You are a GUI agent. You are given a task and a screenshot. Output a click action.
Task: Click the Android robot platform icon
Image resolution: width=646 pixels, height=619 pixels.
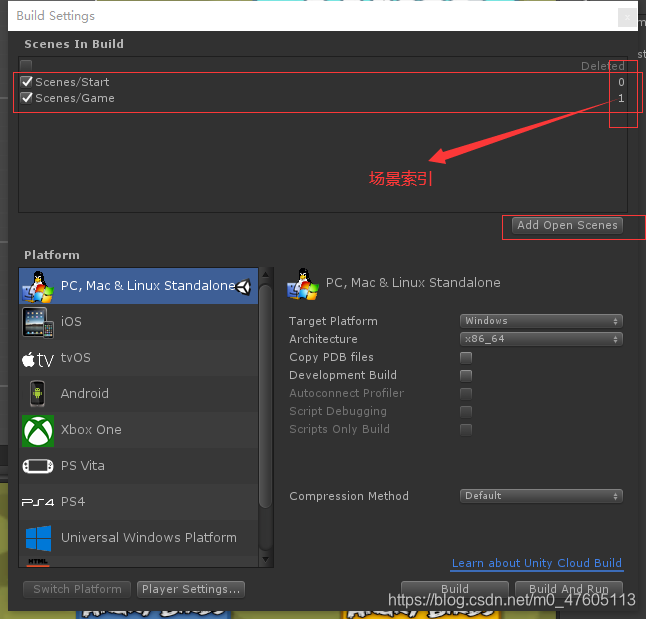(37, 394)
